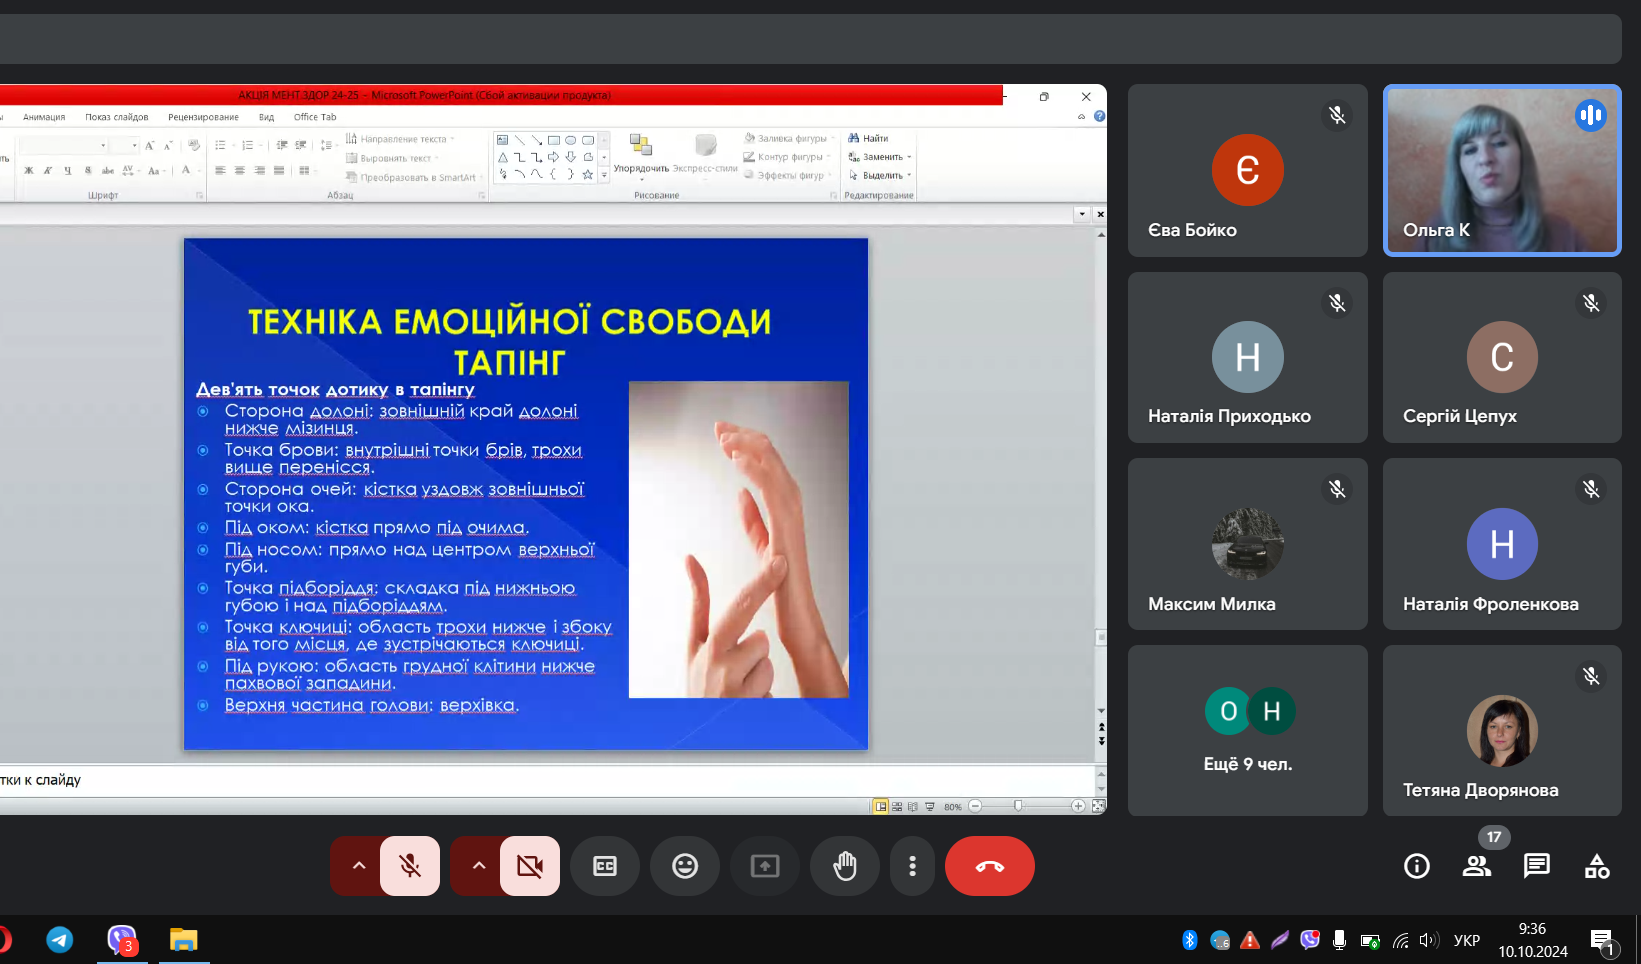Screen dimensions: 1641x964
Task: Toggle closed captions on
Action: click(605, 866)
